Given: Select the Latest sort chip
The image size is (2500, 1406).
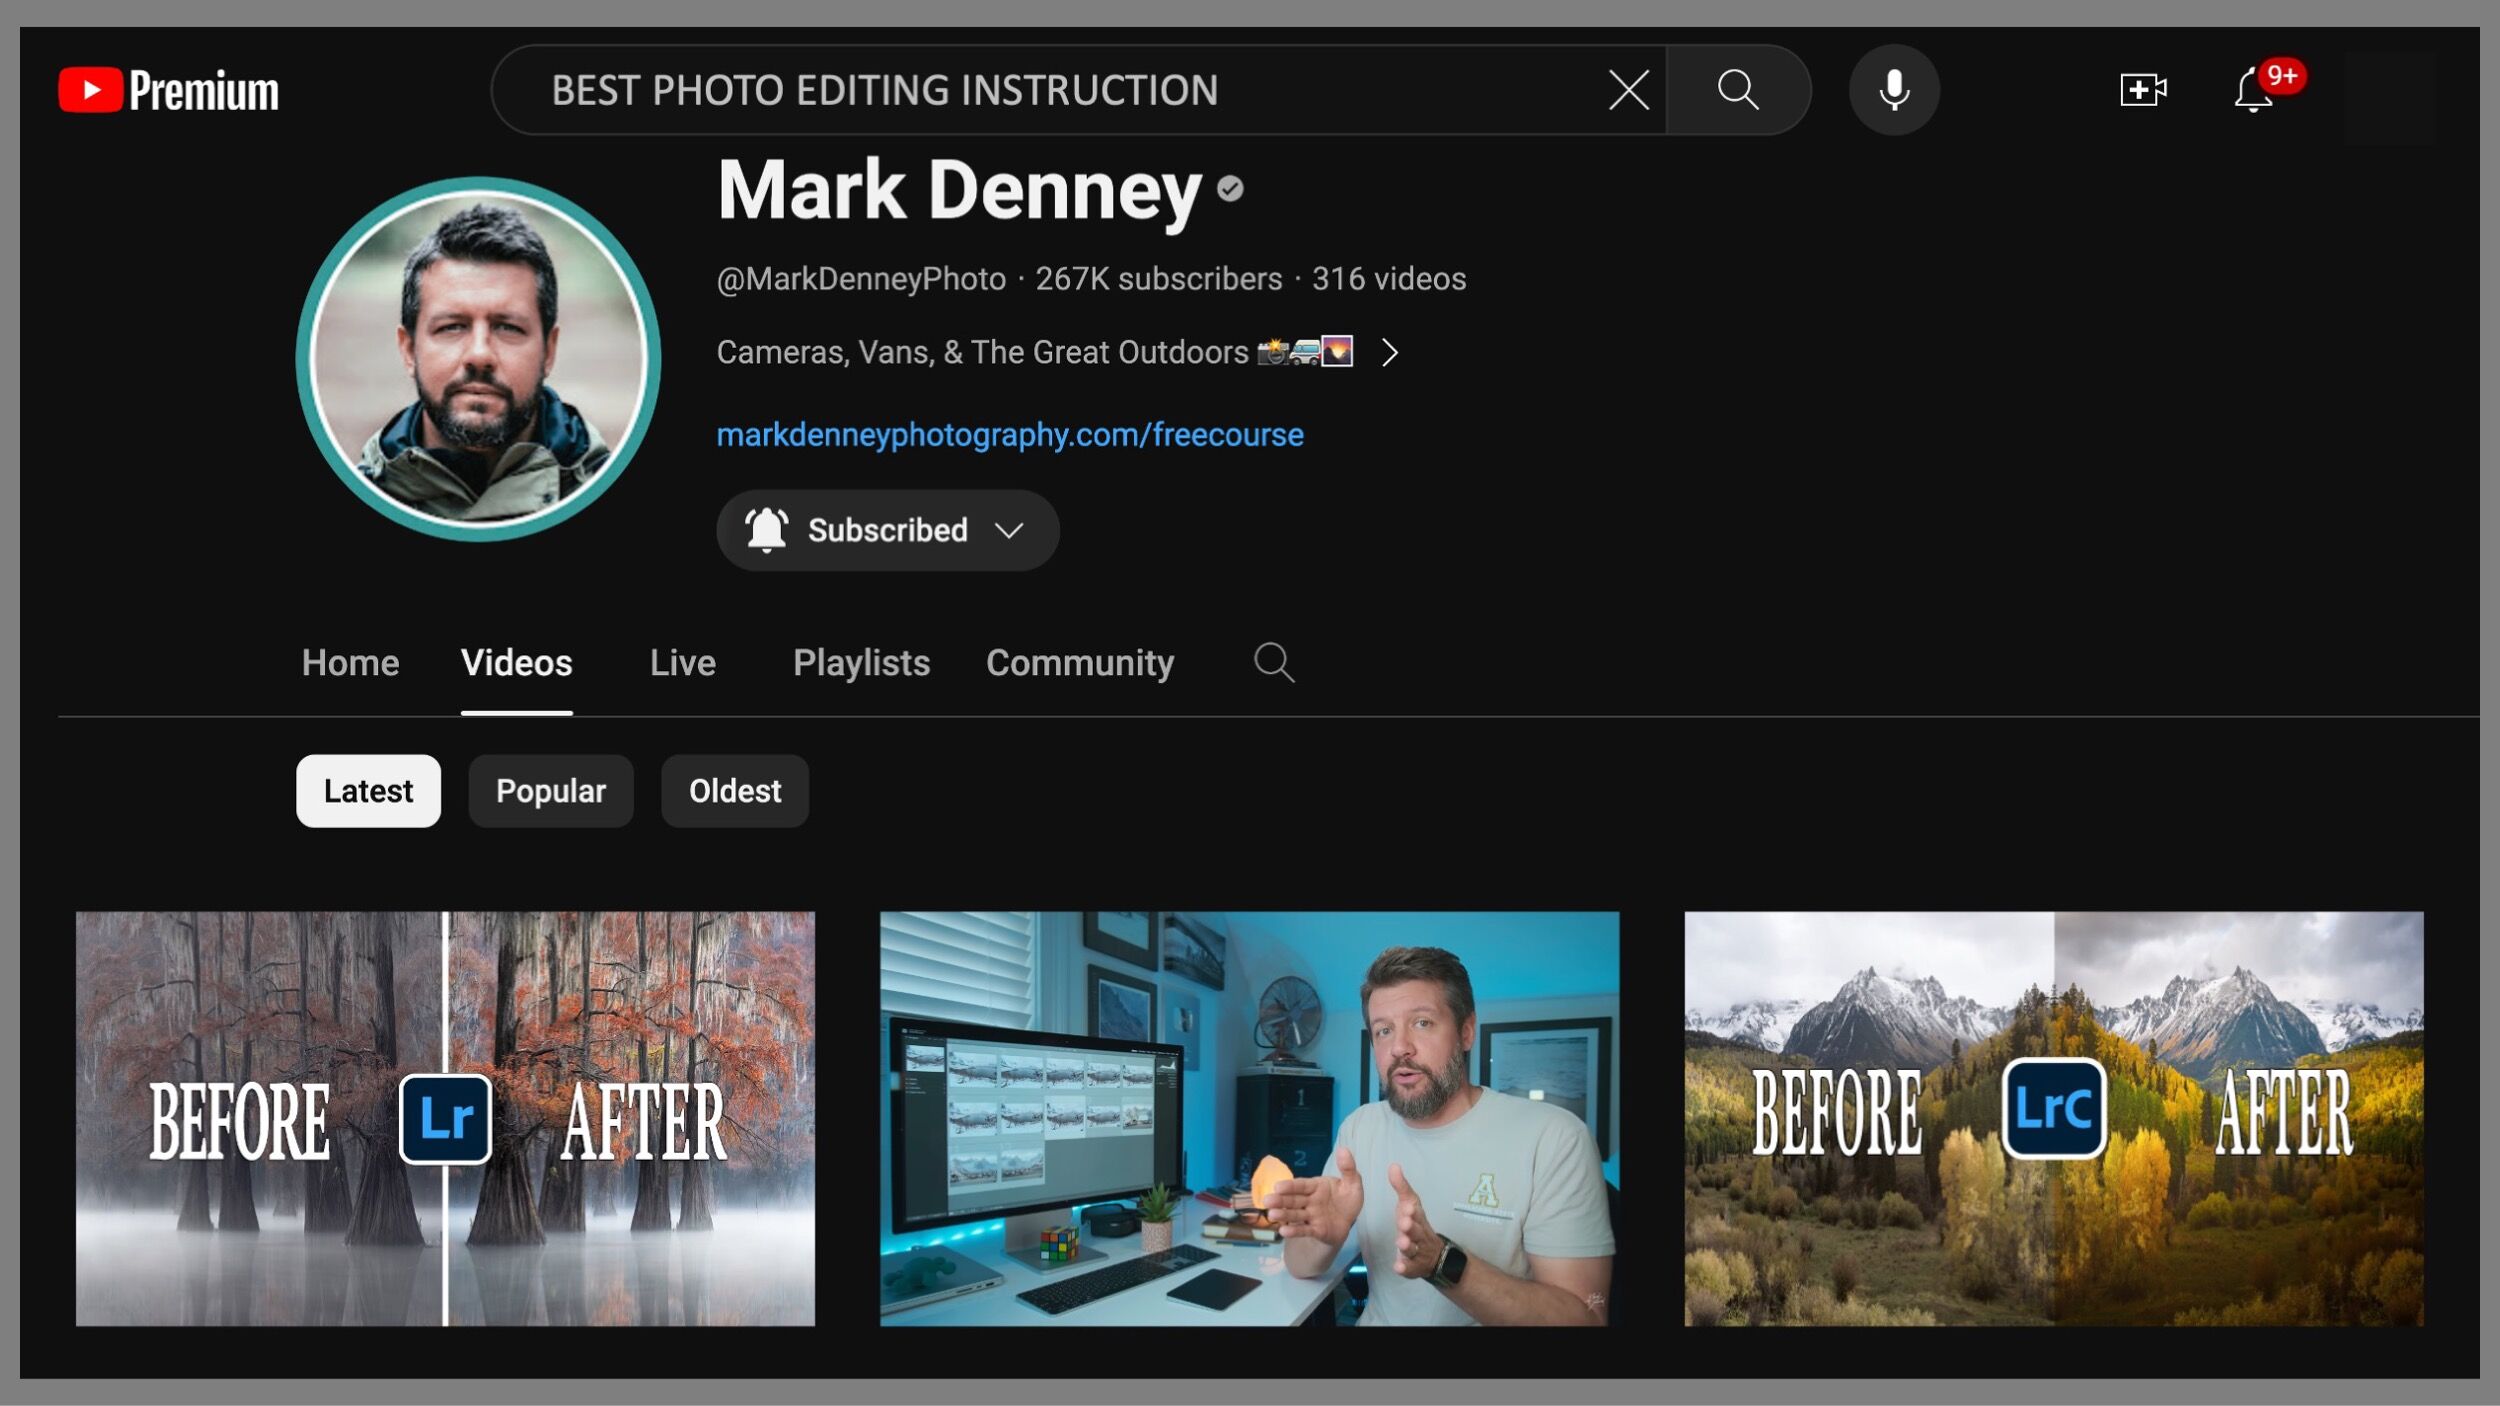Looking at the screenshot, I should 368,791.
